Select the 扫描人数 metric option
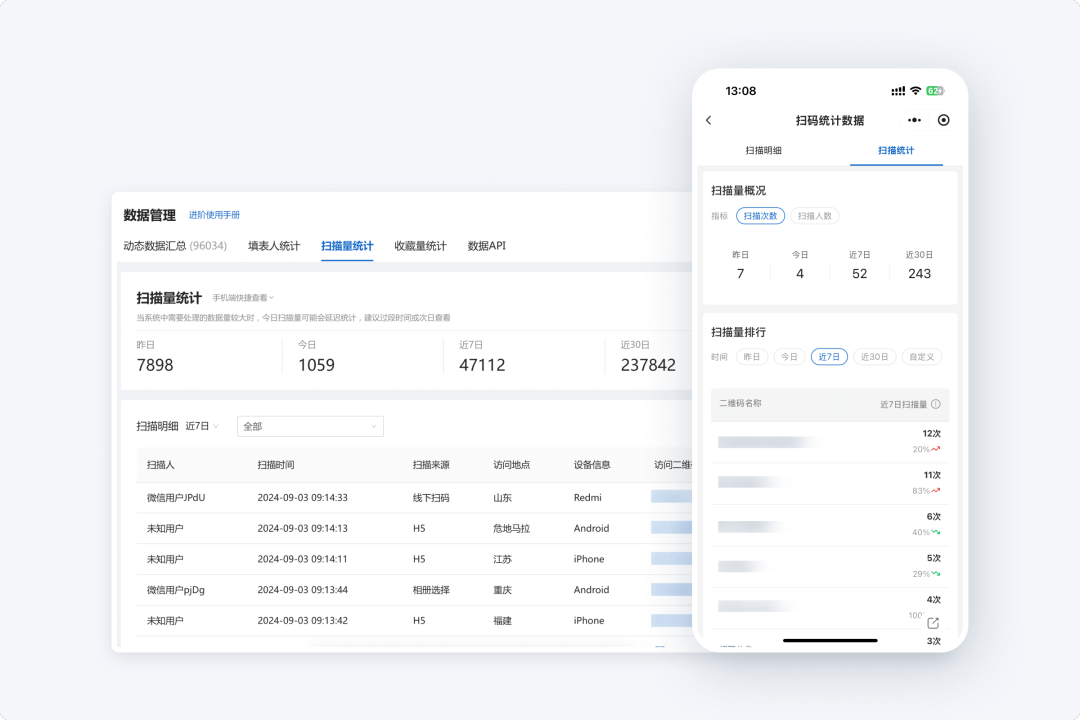Screen dimensions: 1080x720 point(815,215)
